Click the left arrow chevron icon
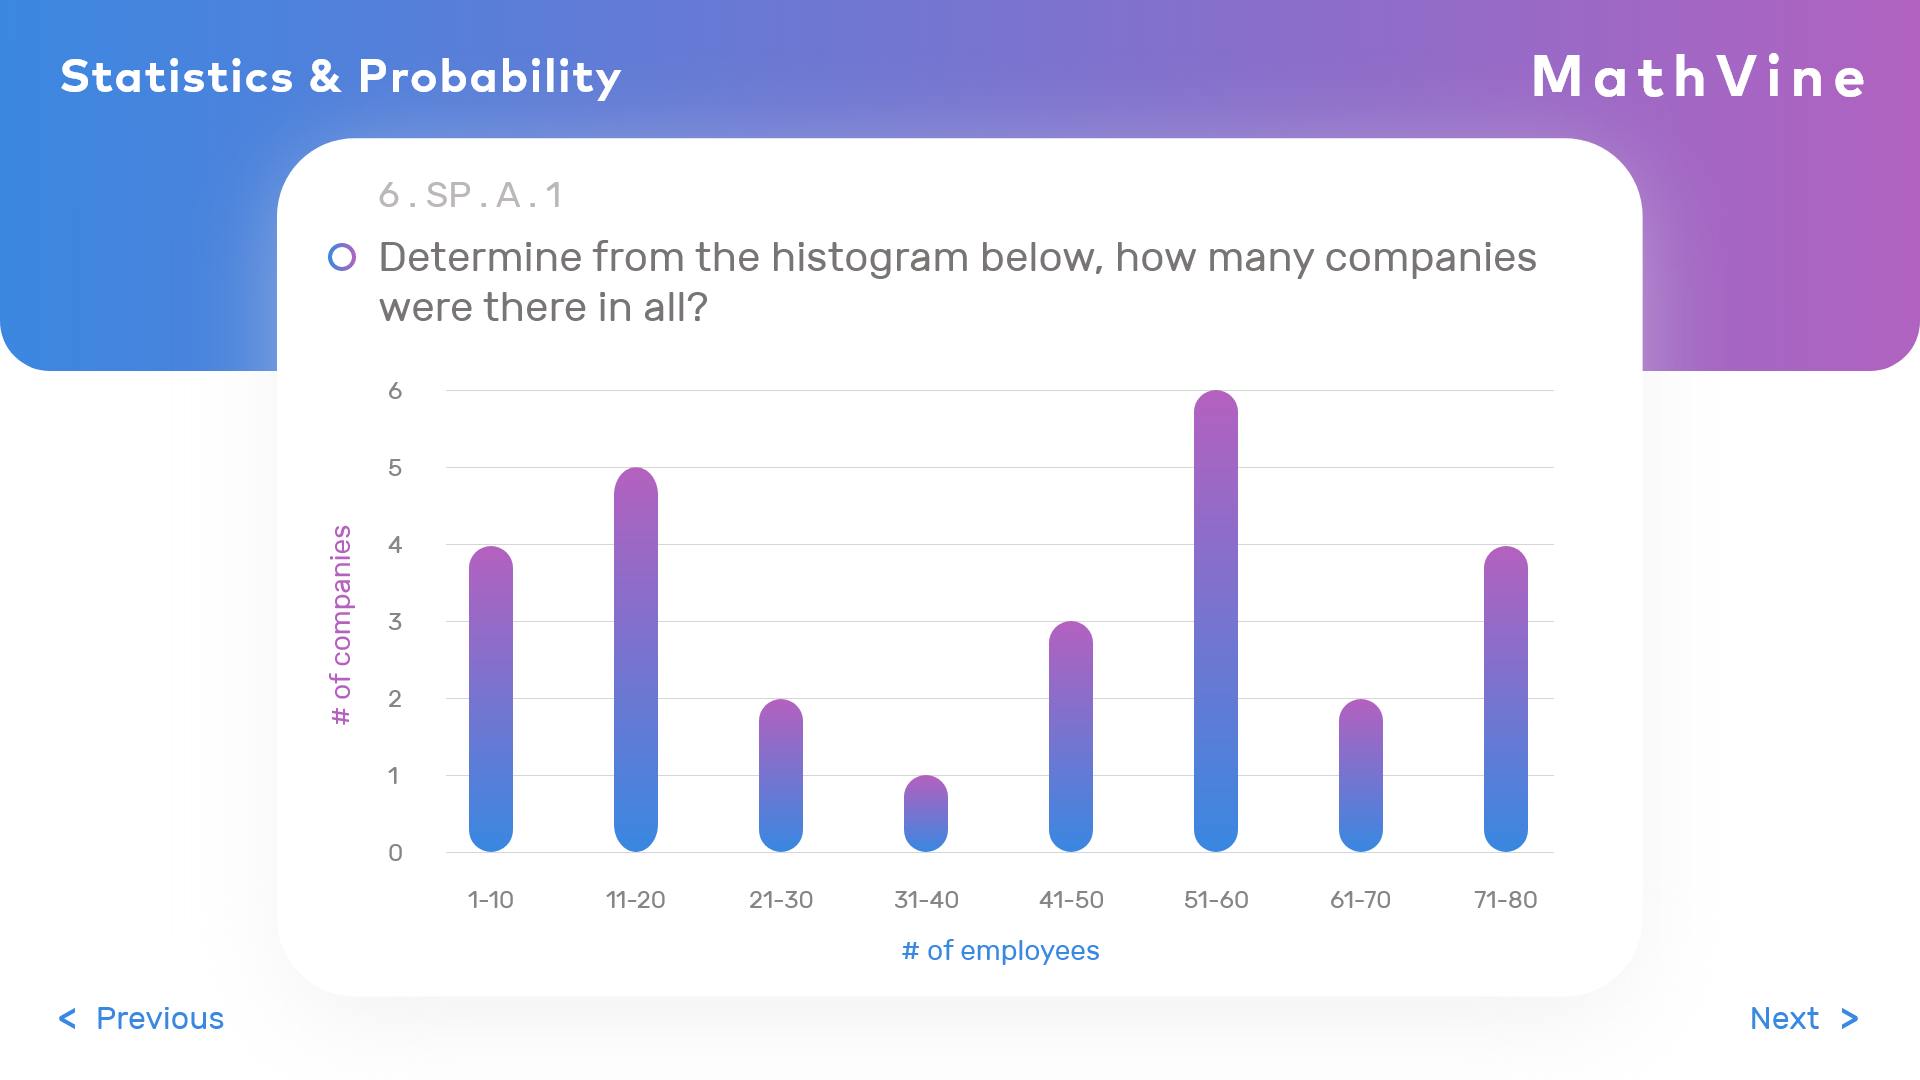This screenshot has width=1920, height=1080. (x=67, y=1018)
